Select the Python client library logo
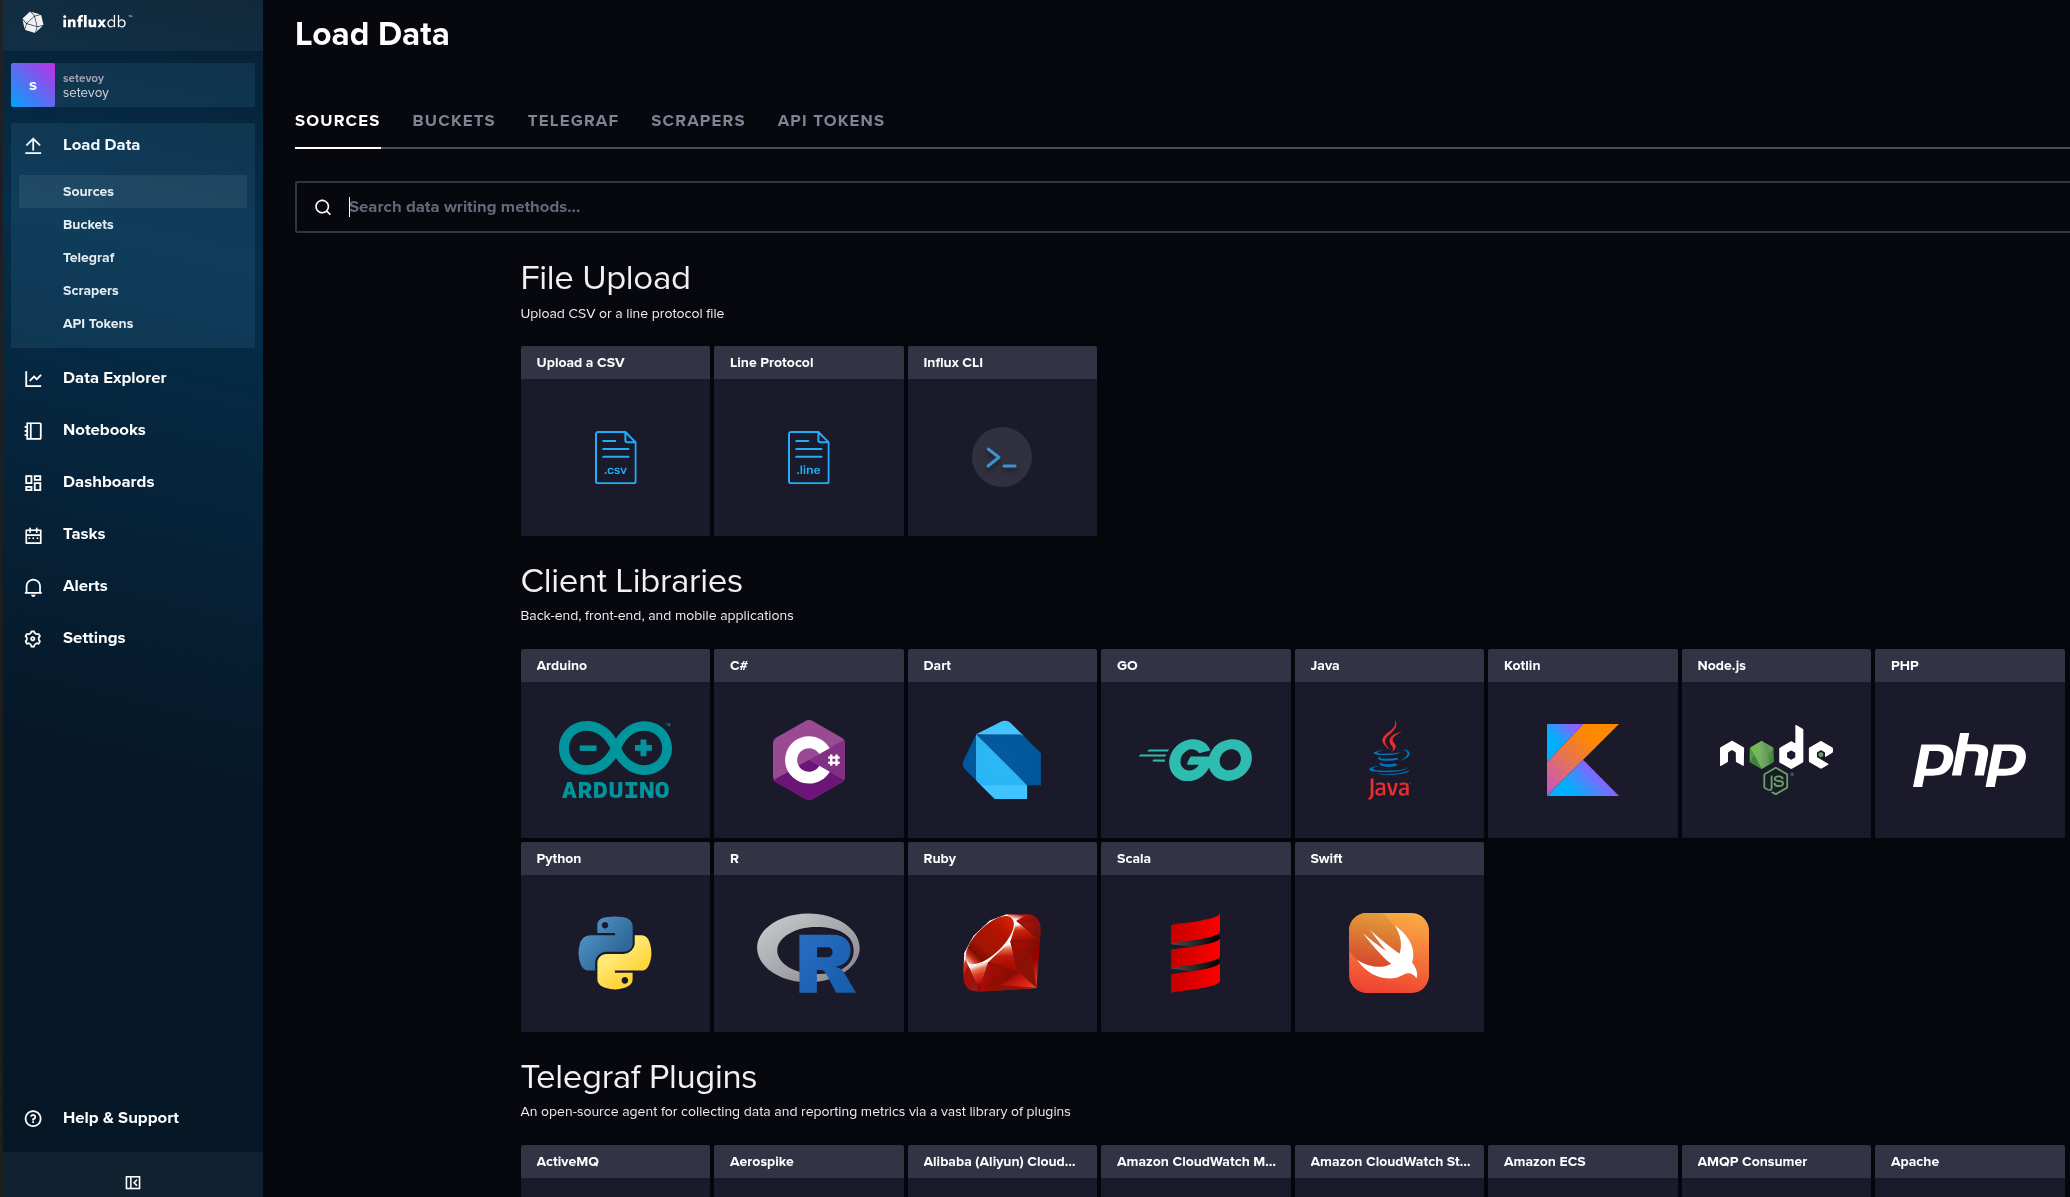The height and width of the screenshot is (1197, 2070). (615, 953)
